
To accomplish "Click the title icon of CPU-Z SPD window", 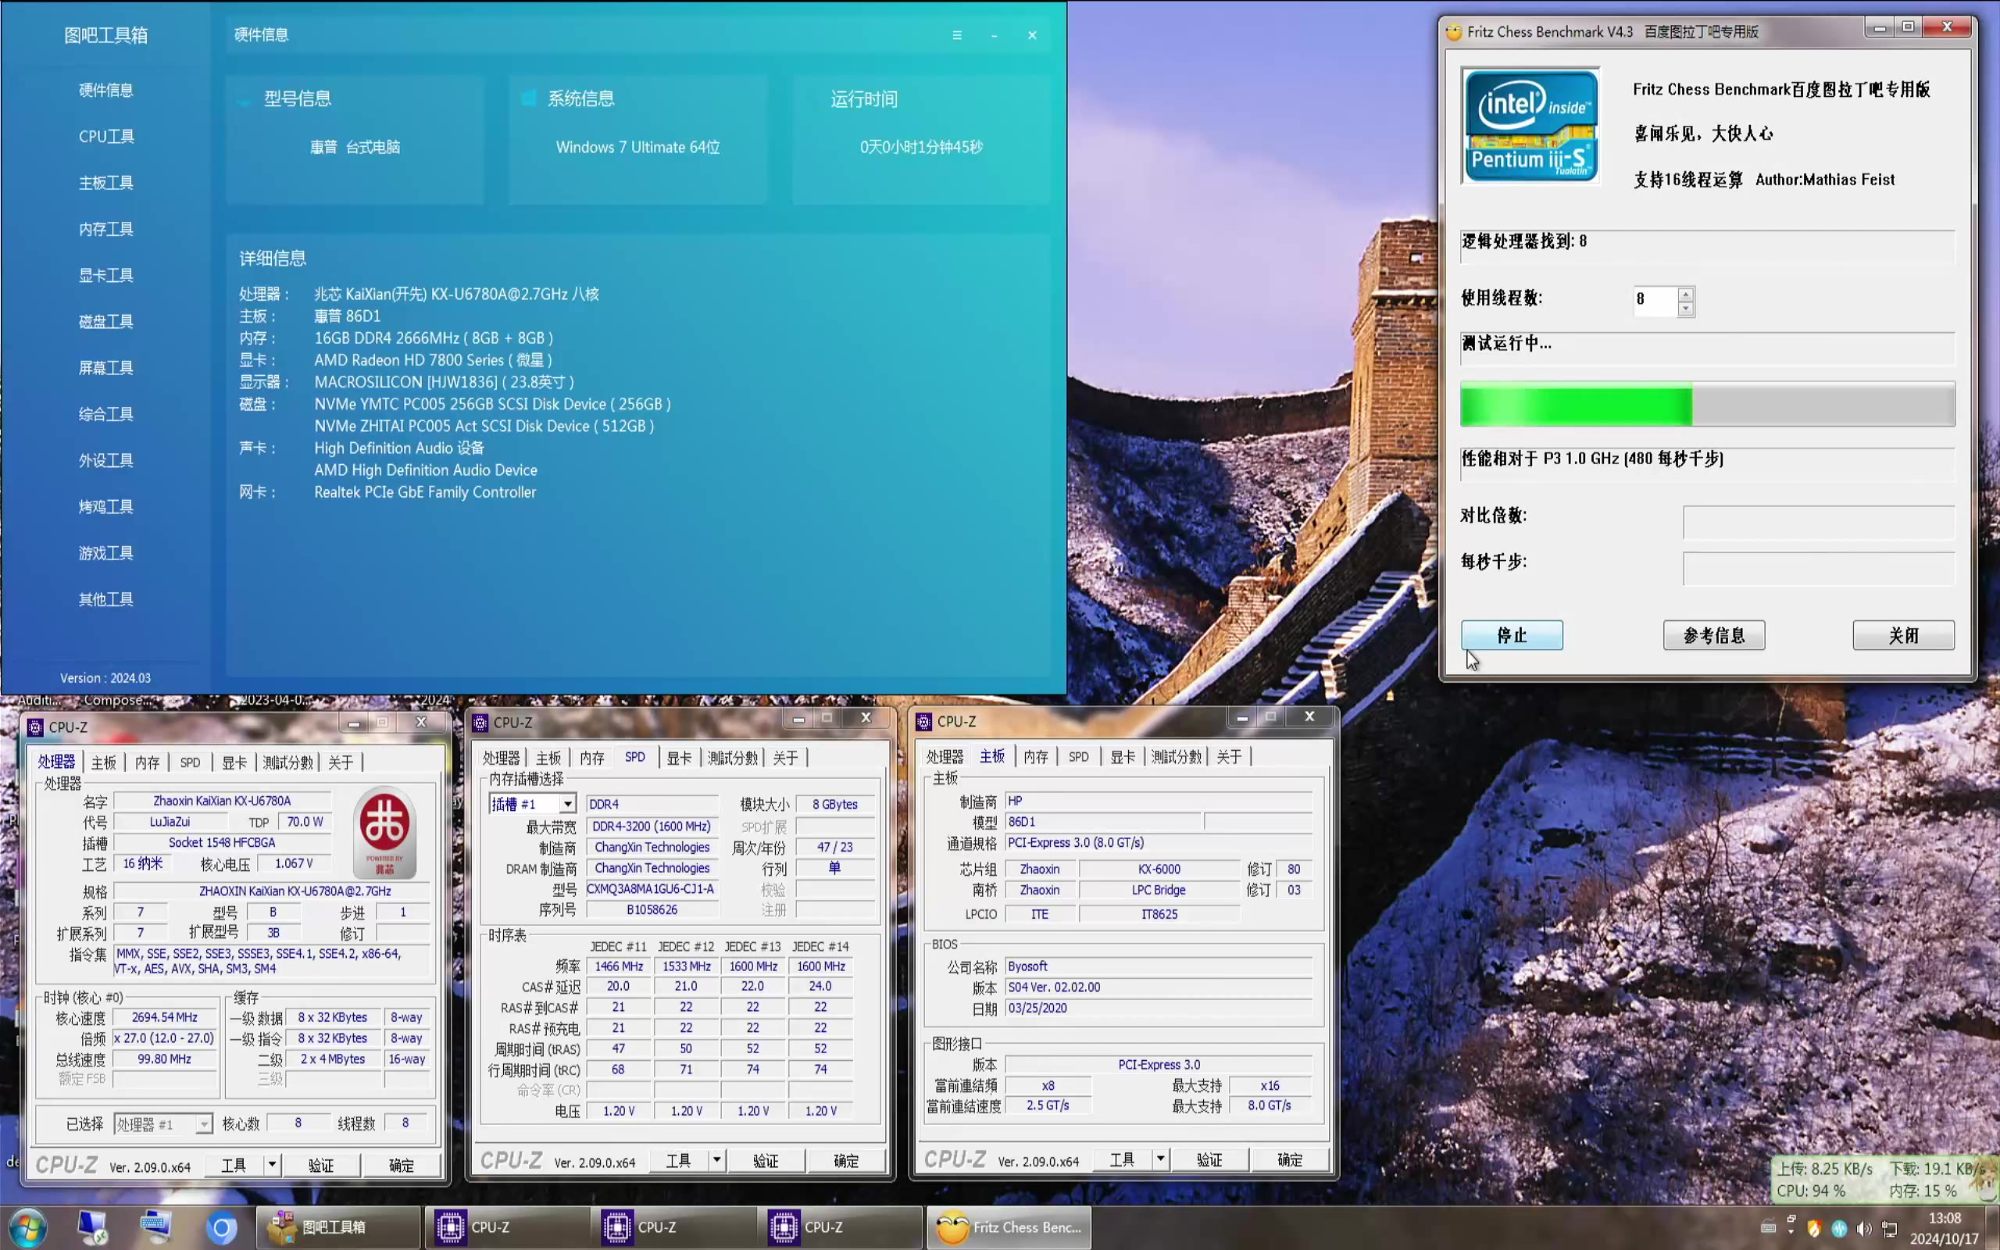I will [x=480, y=722].
